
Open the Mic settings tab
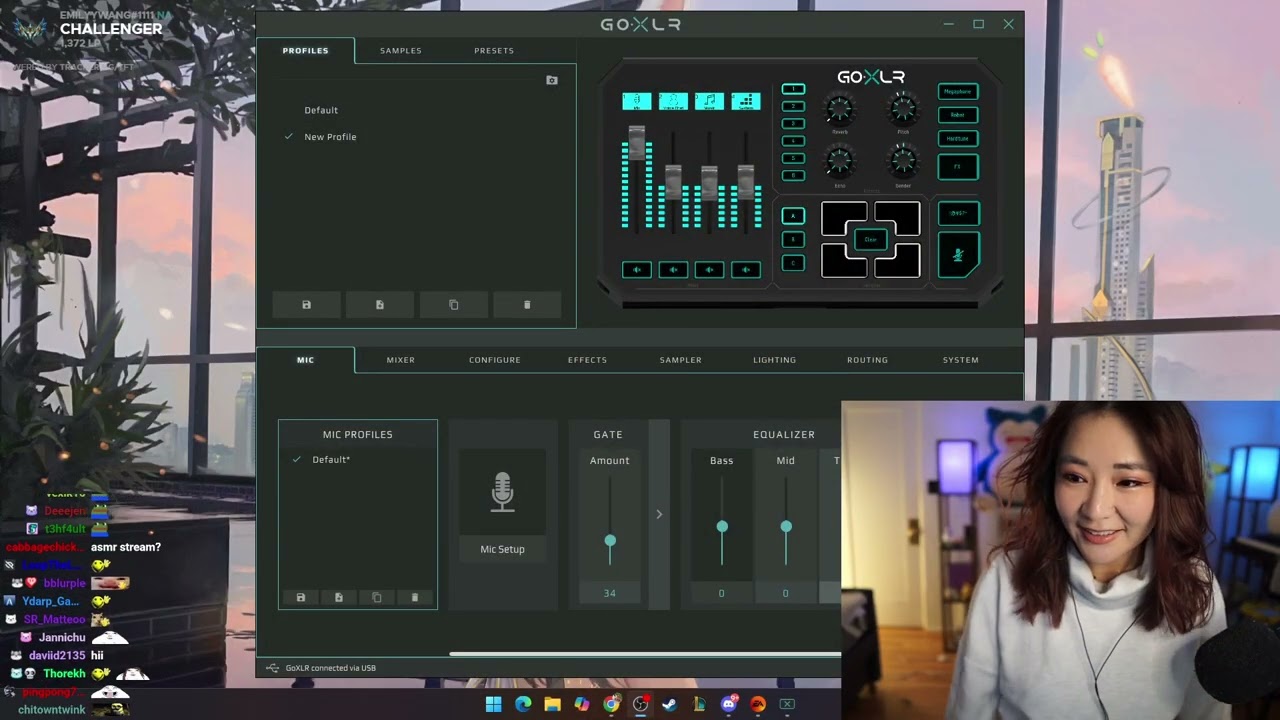tap(305, 360)
